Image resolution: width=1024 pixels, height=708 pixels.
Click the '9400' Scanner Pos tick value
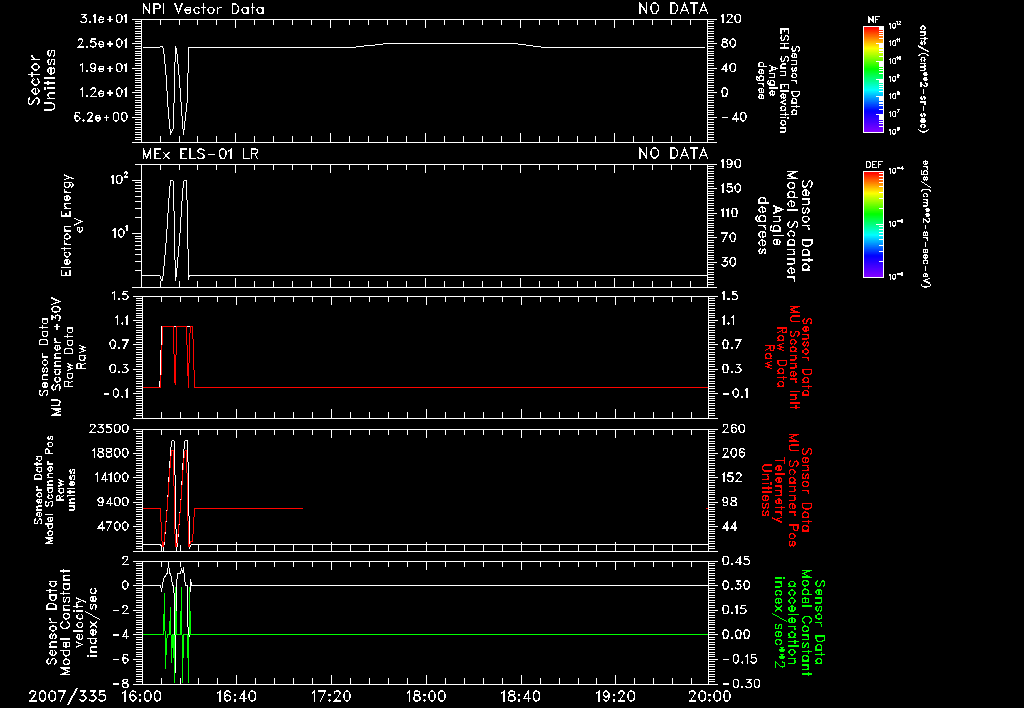(x=114, y=502)
